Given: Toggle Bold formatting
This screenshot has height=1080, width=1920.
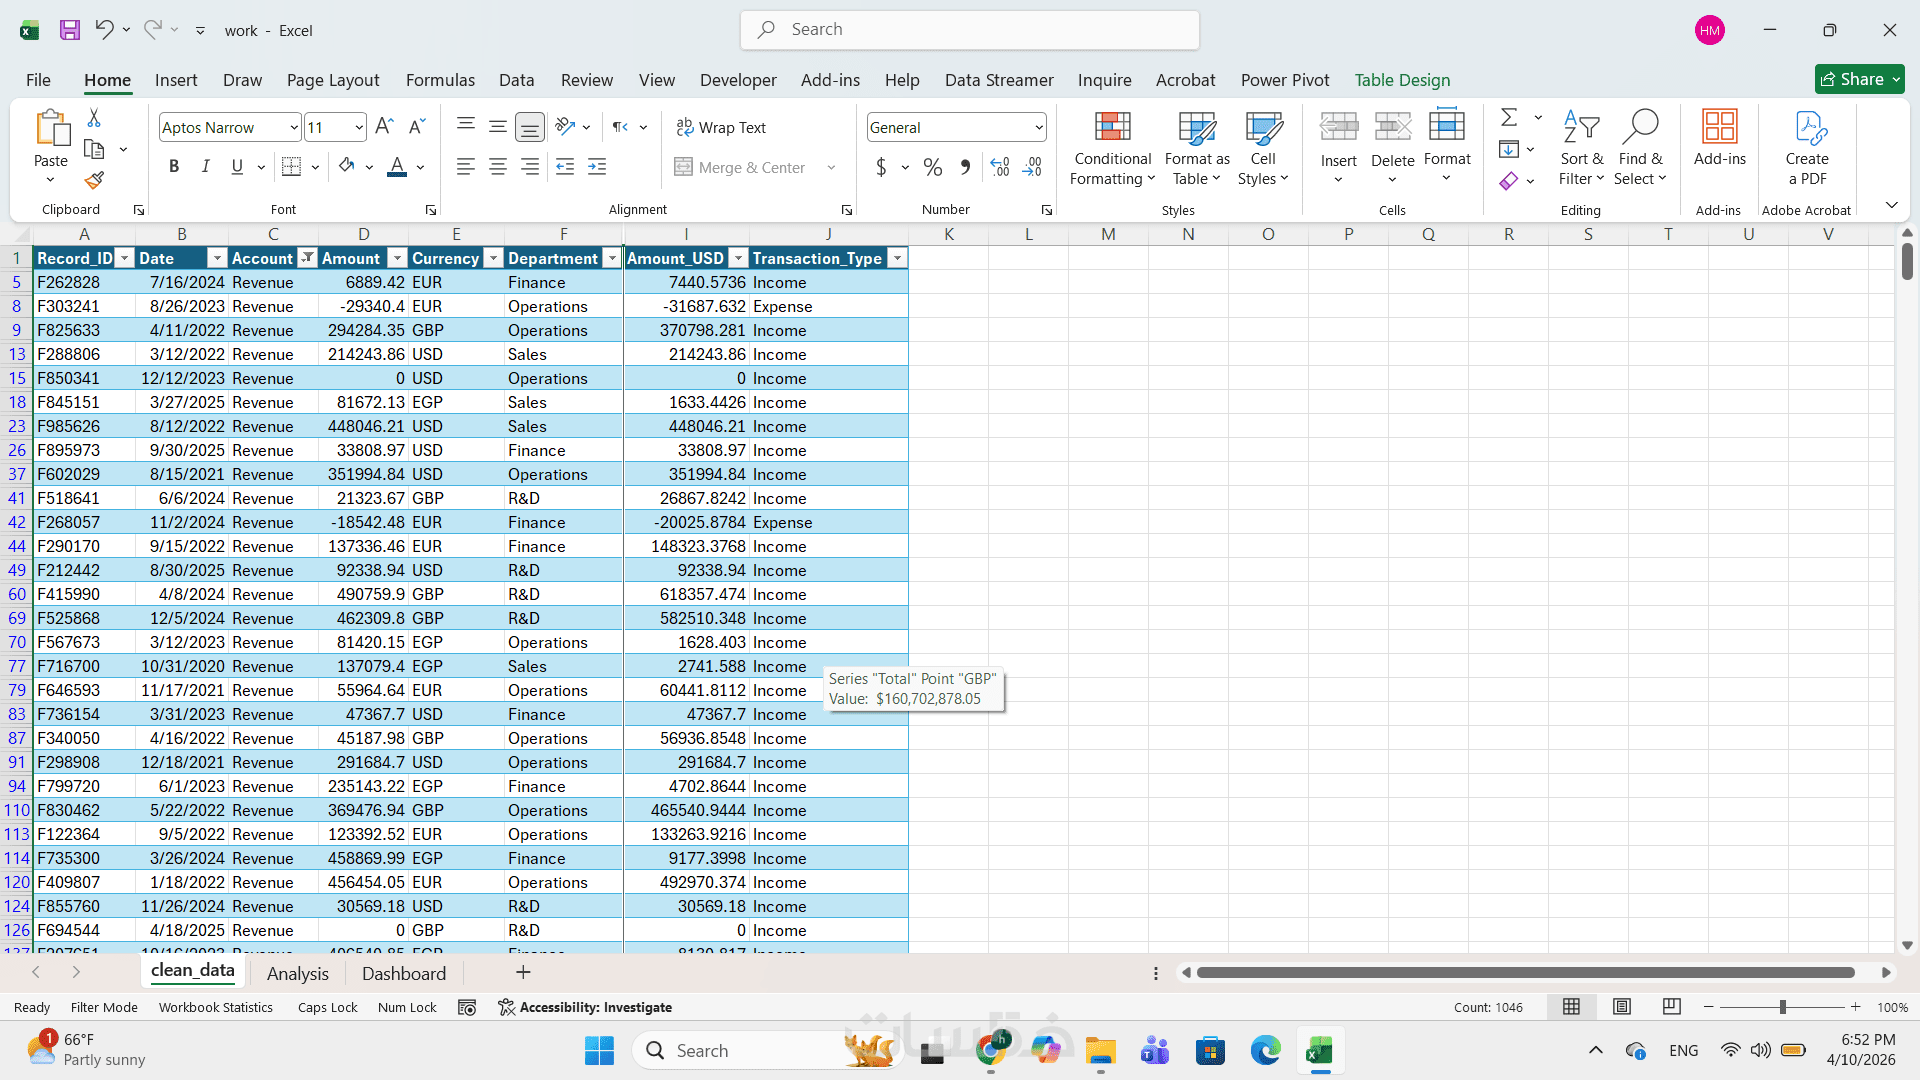Looking at the screenshot, I should pos(174,167).
